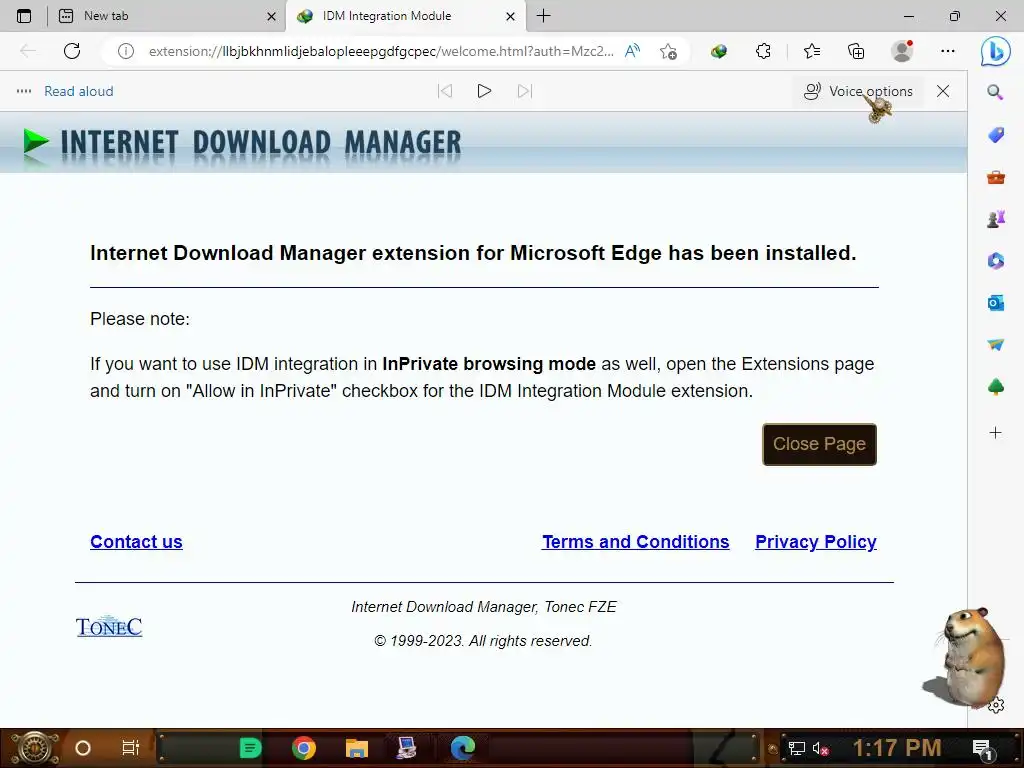This screenshot has width=1024, height=768.
Task: Open read aloud more options dots
Action: pyautogui.click(x=24, y=91)
